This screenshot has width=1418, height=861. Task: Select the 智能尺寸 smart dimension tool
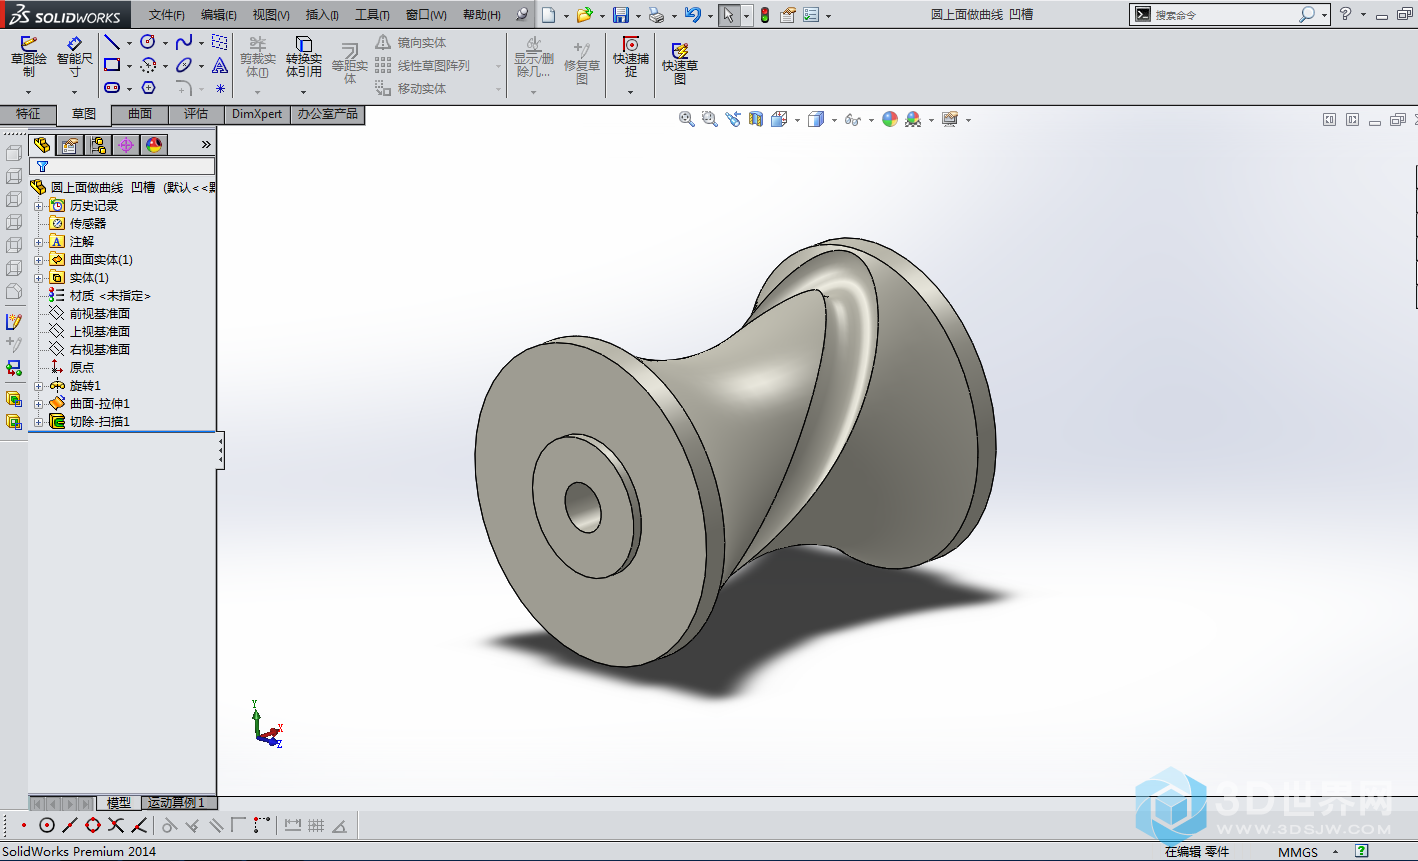pos(74,57)
